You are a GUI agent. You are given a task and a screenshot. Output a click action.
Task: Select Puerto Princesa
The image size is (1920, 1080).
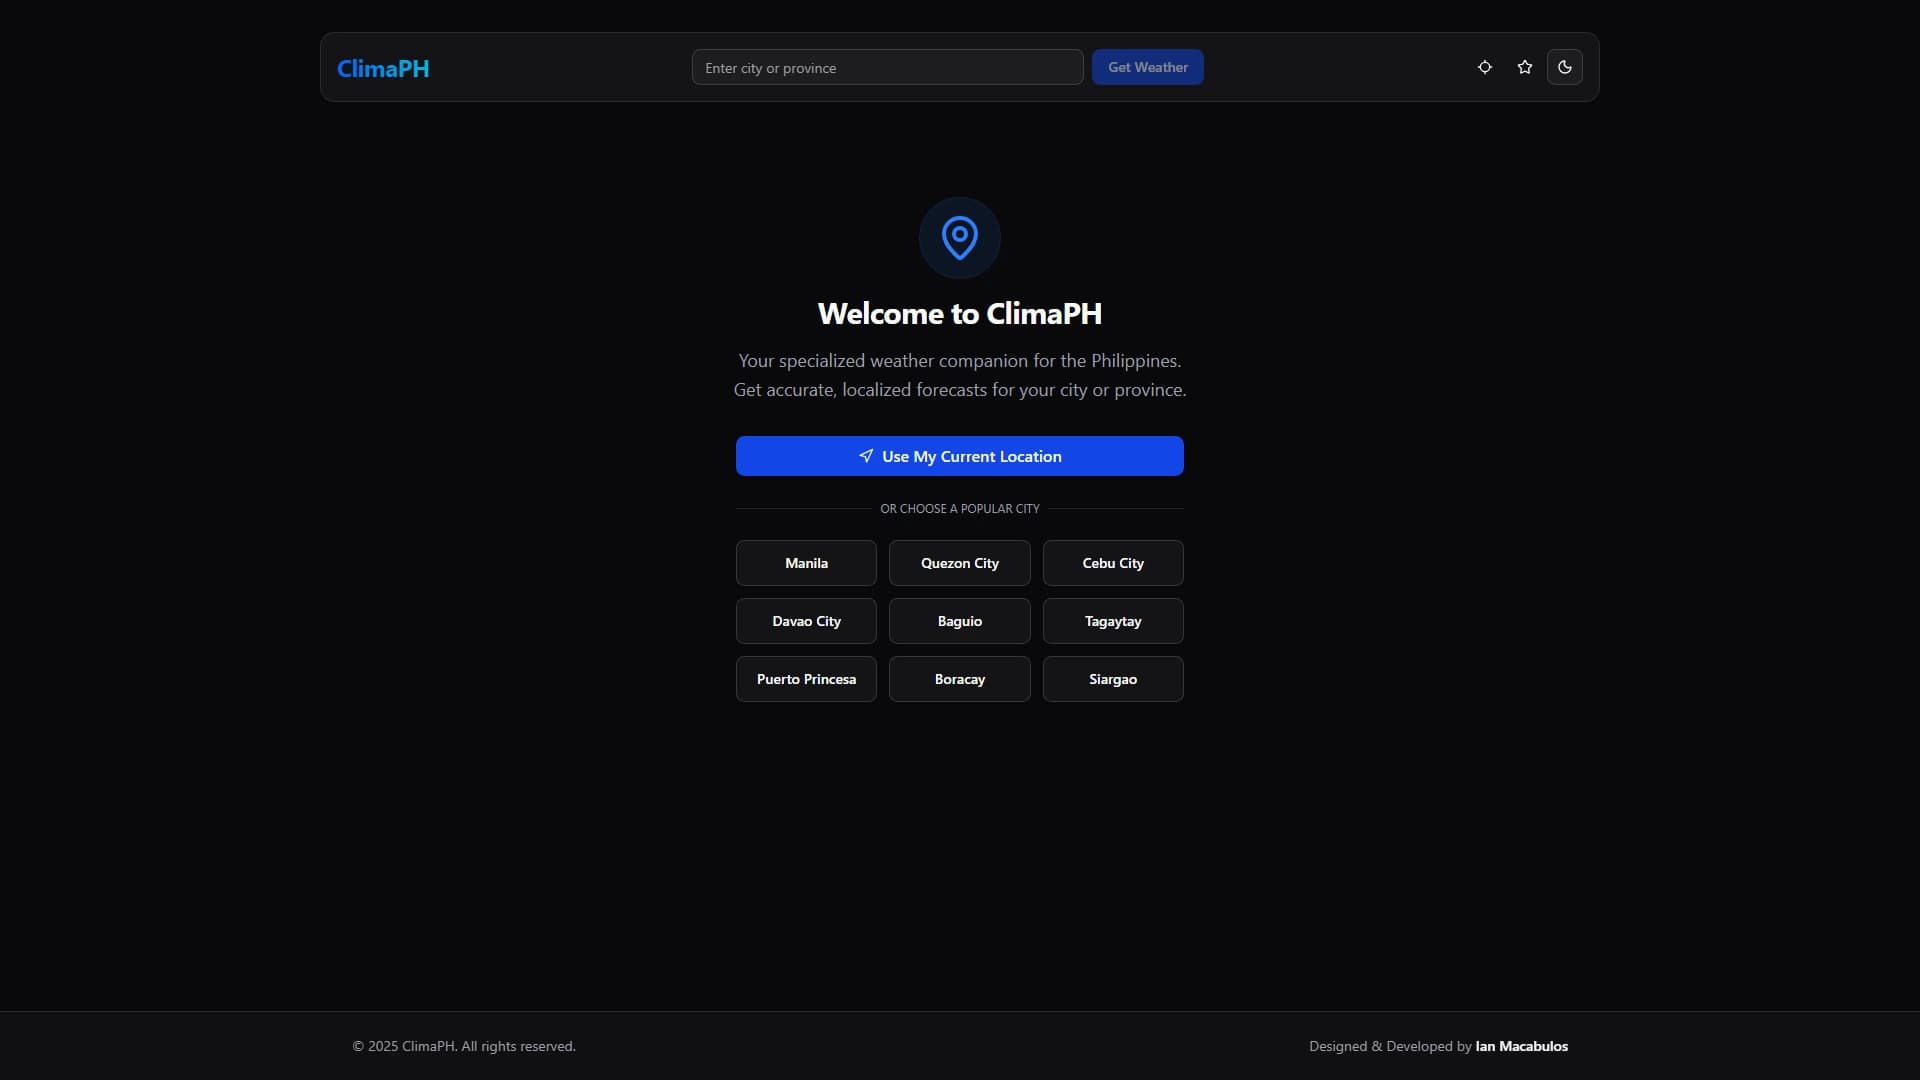[806, 679]
